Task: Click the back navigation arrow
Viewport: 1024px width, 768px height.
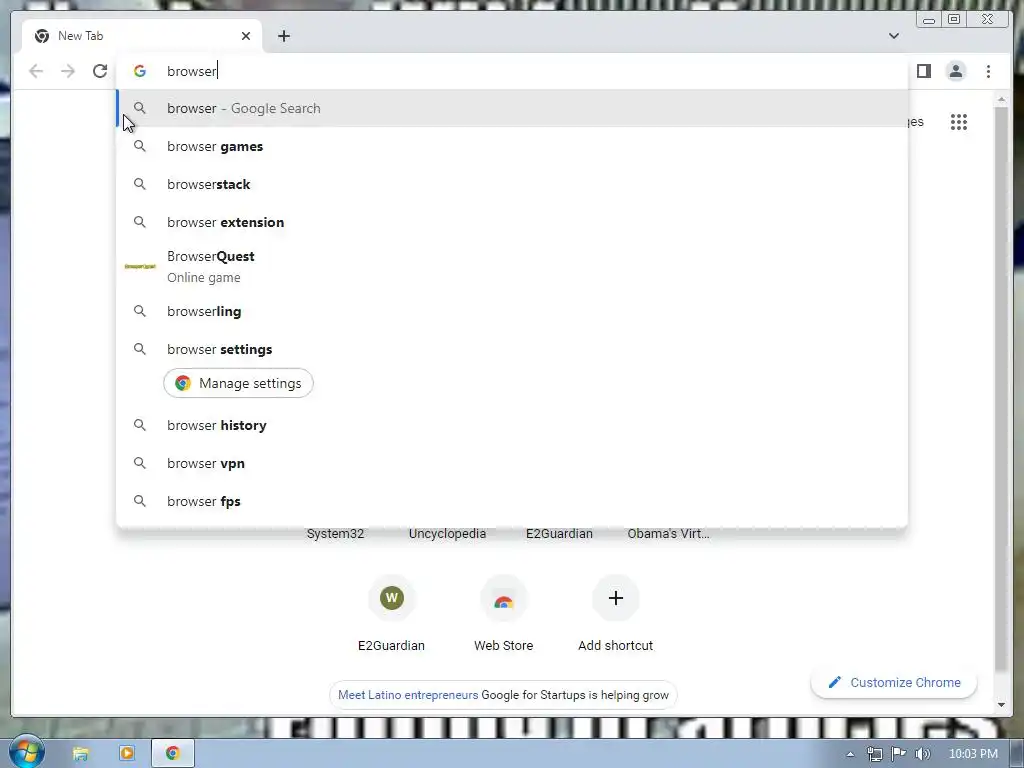Action: coord(36,71)
